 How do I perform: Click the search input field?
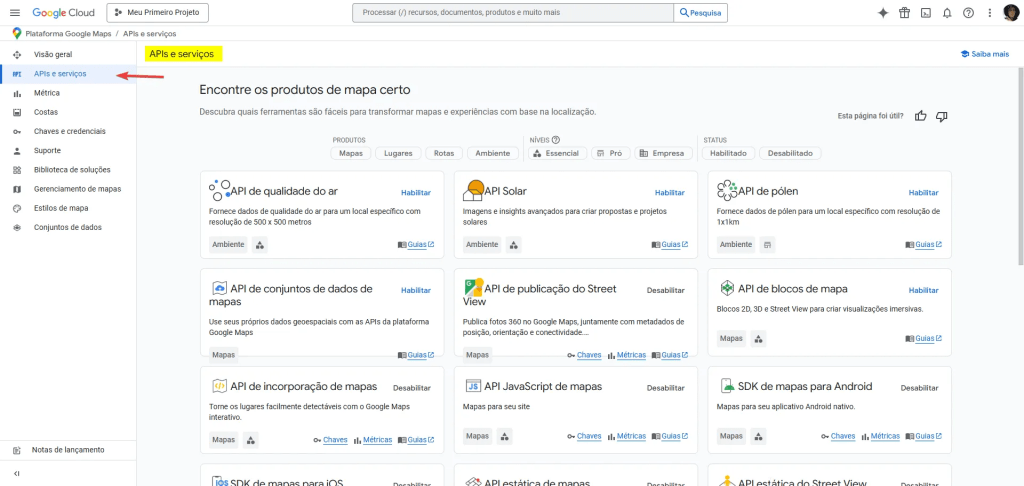[x=512, y=13]
